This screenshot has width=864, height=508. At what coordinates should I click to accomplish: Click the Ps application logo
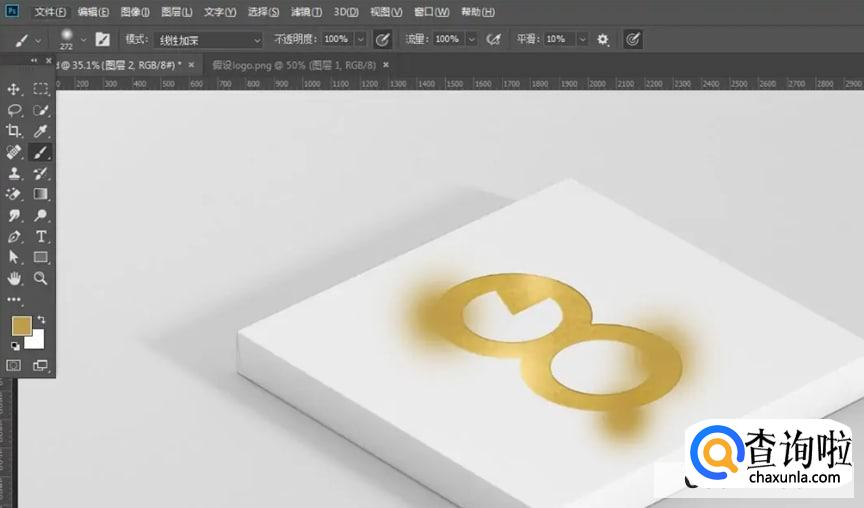(x=12, y=11)
